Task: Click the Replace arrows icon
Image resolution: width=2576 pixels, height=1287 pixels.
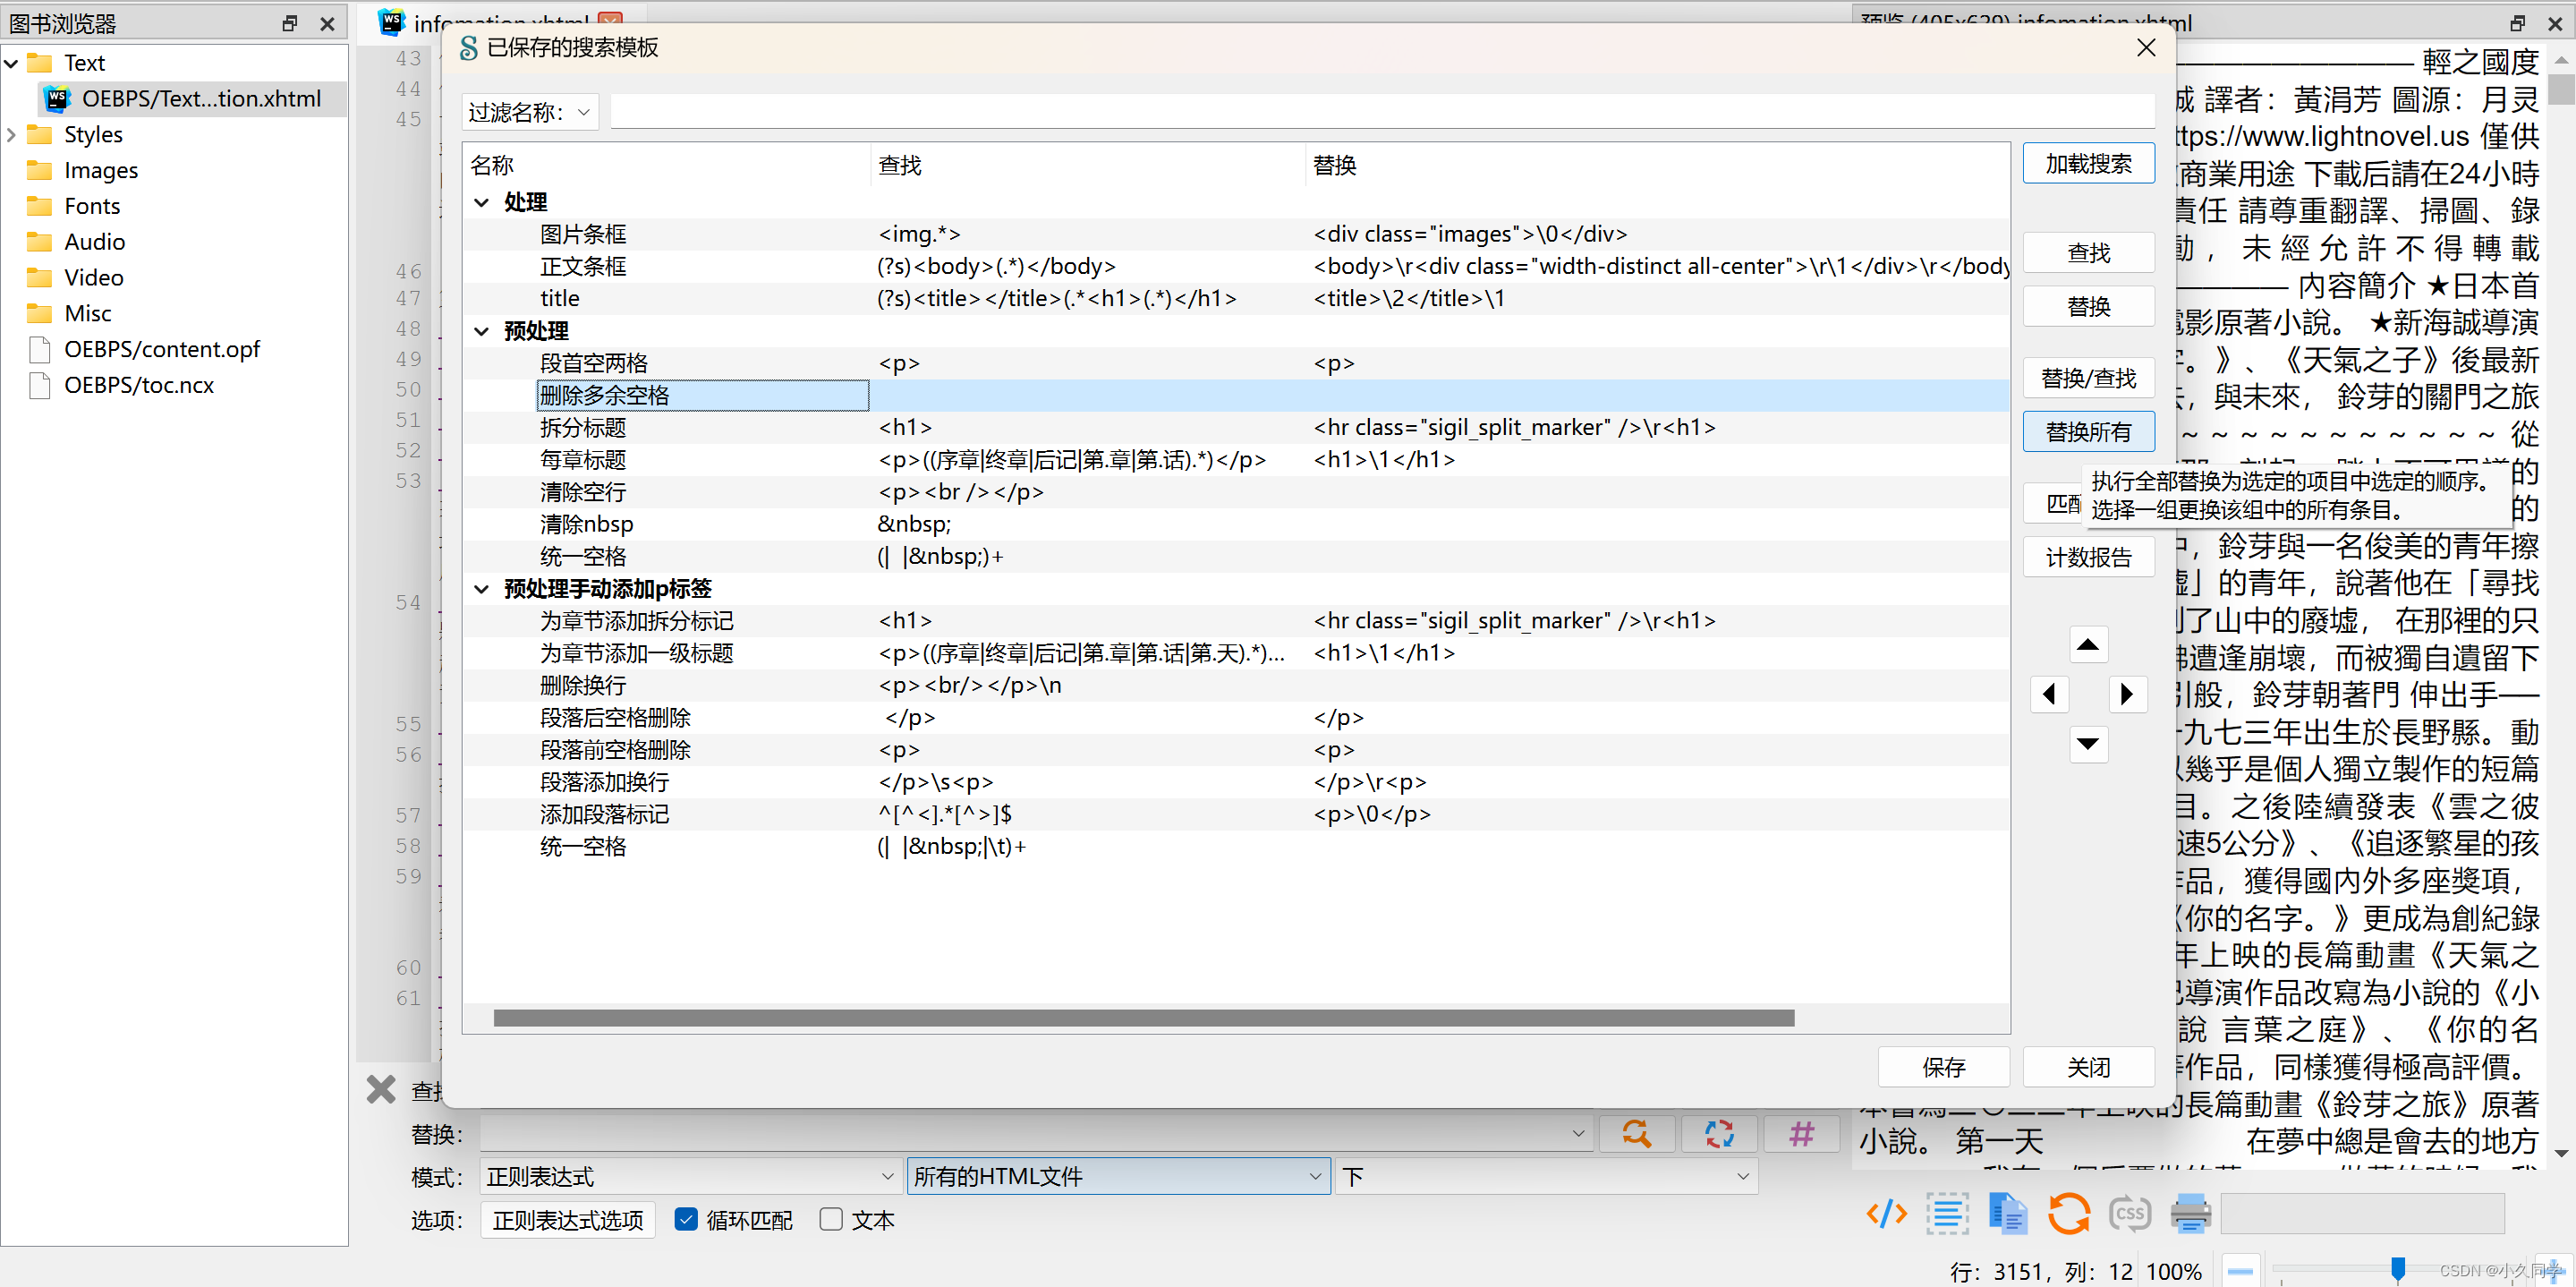Action: [1719, 1134]
